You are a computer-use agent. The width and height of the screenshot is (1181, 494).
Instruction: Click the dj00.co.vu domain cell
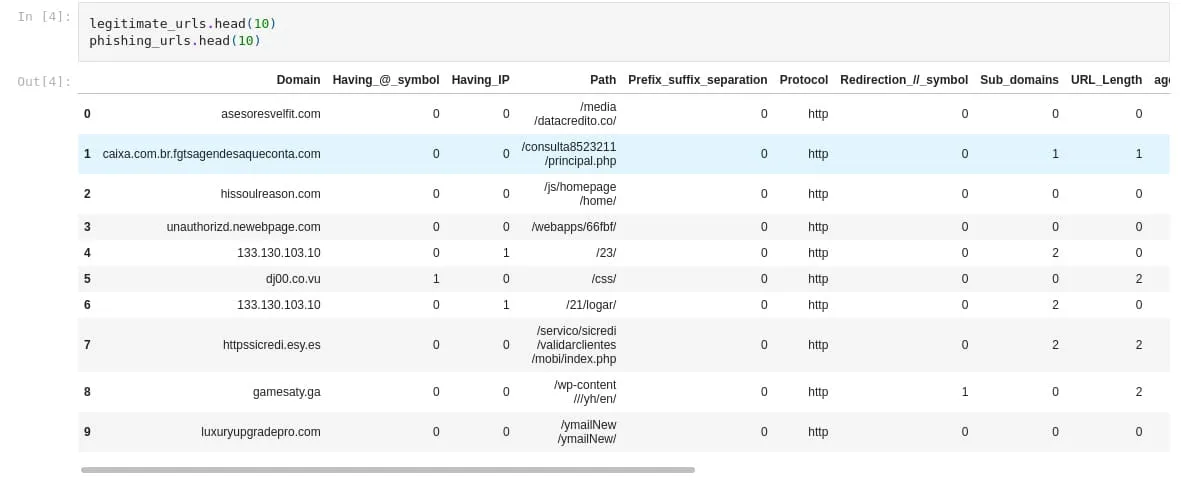click(293, 279)
